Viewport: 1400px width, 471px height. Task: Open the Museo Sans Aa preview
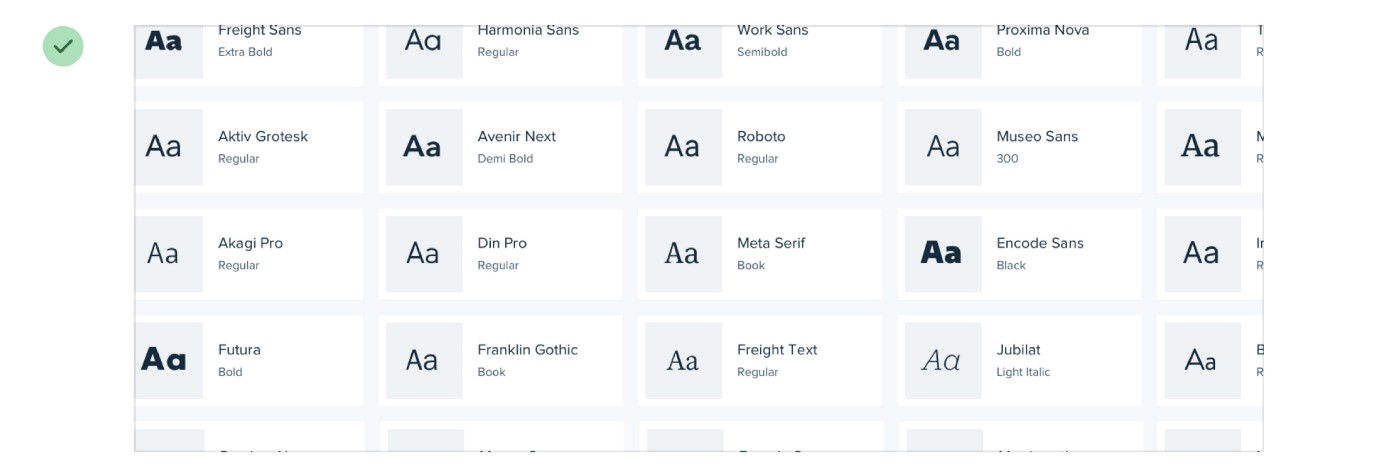[x=943, y=147]
